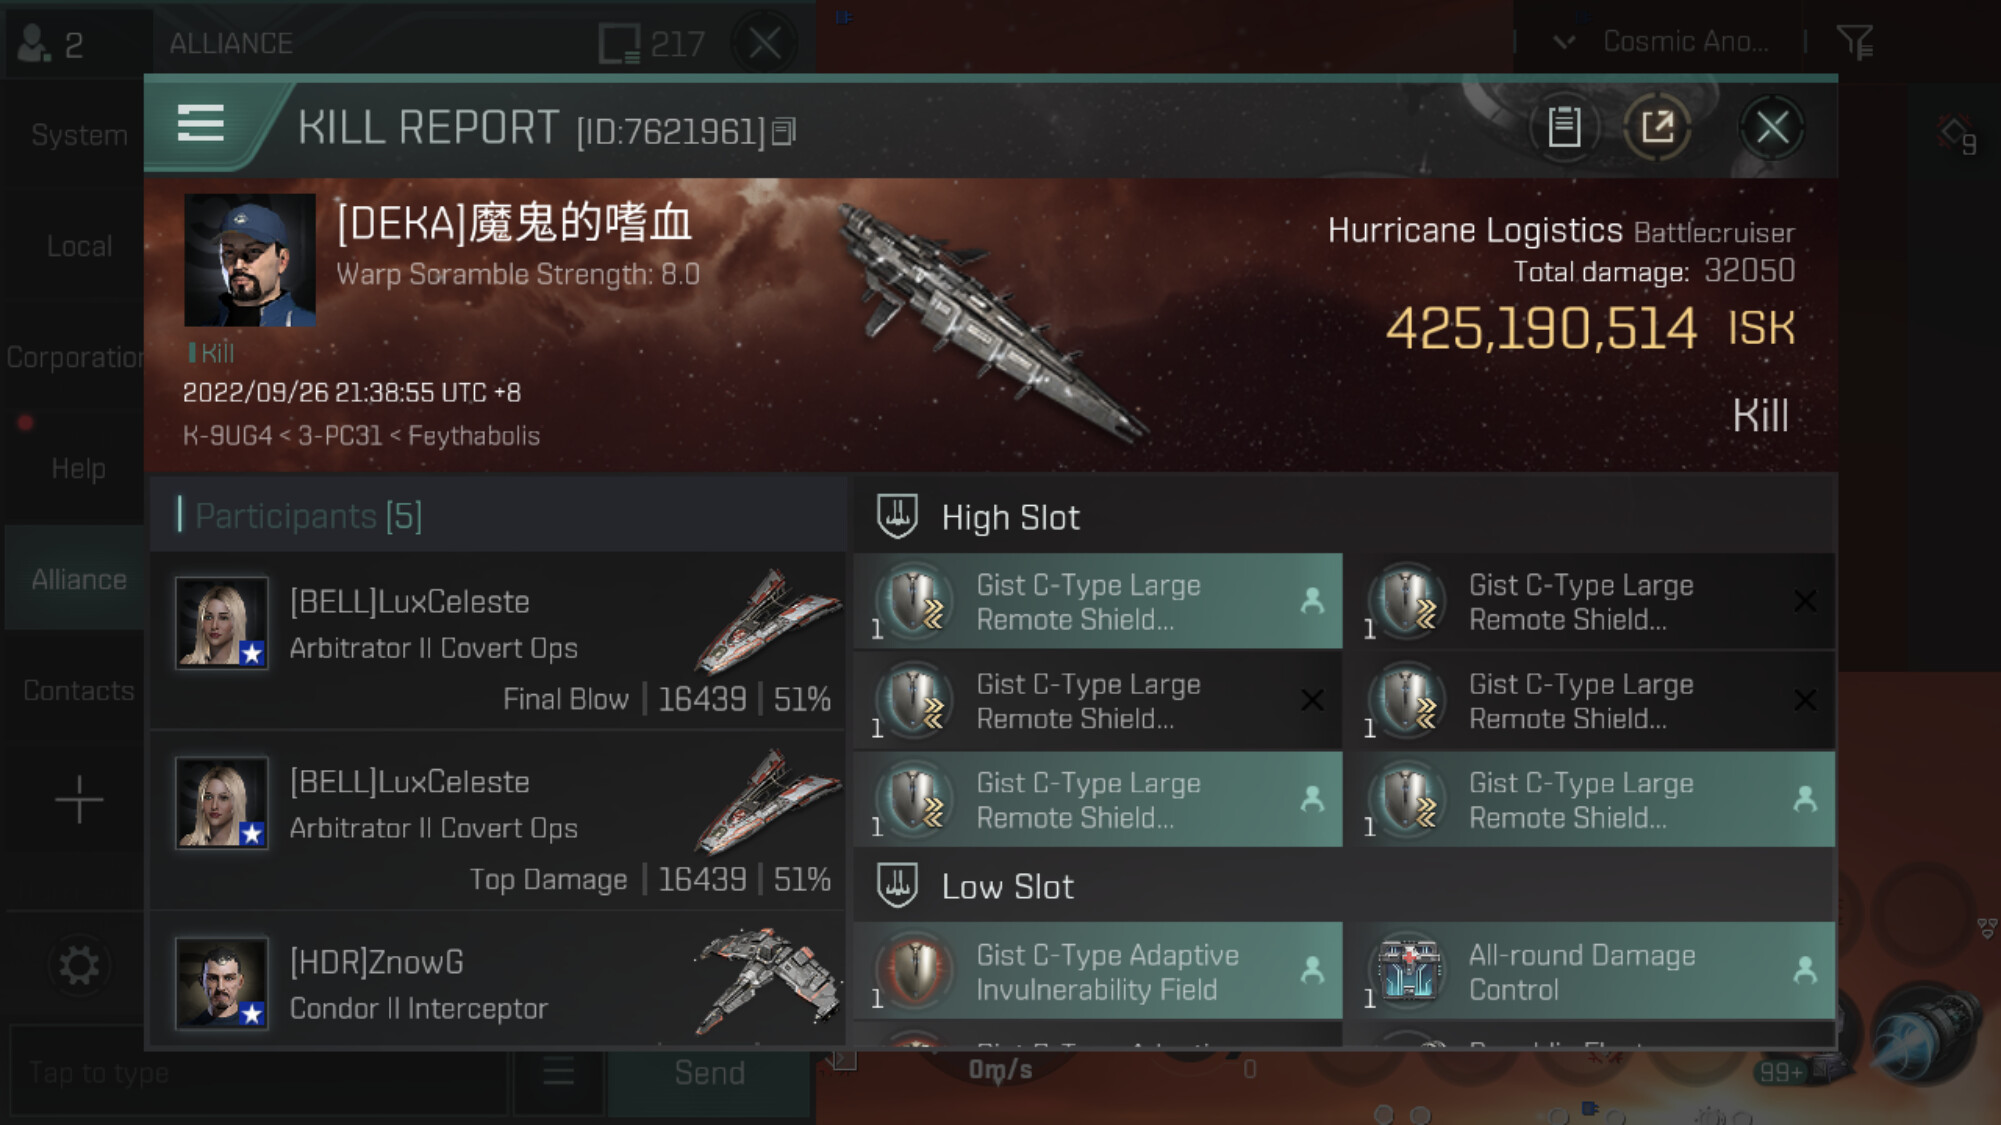The width and height of the screenshot is (2001, 1125).
Task: Send the chat message
Action: (x=709, y=1072)
